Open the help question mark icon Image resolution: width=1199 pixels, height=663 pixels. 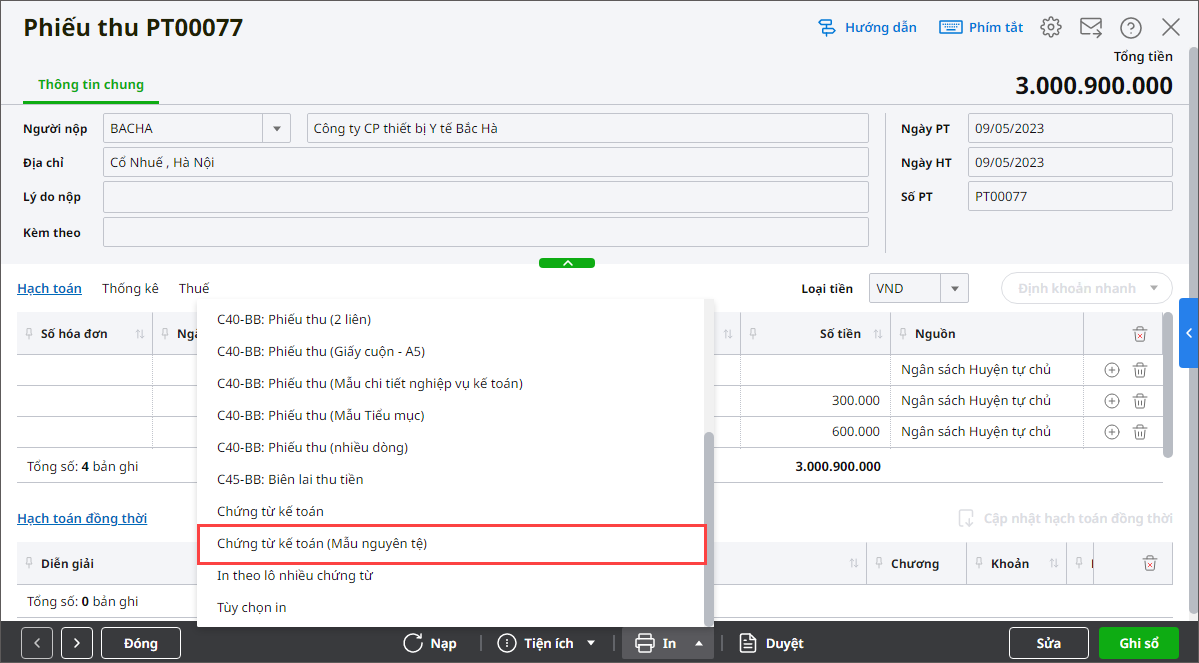(x=1131, y=28)
